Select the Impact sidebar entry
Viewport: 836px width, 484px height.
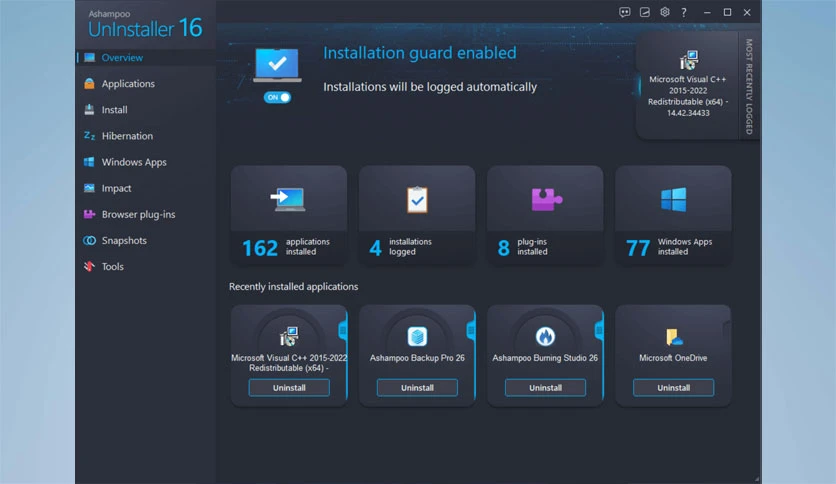coord(146,188)
